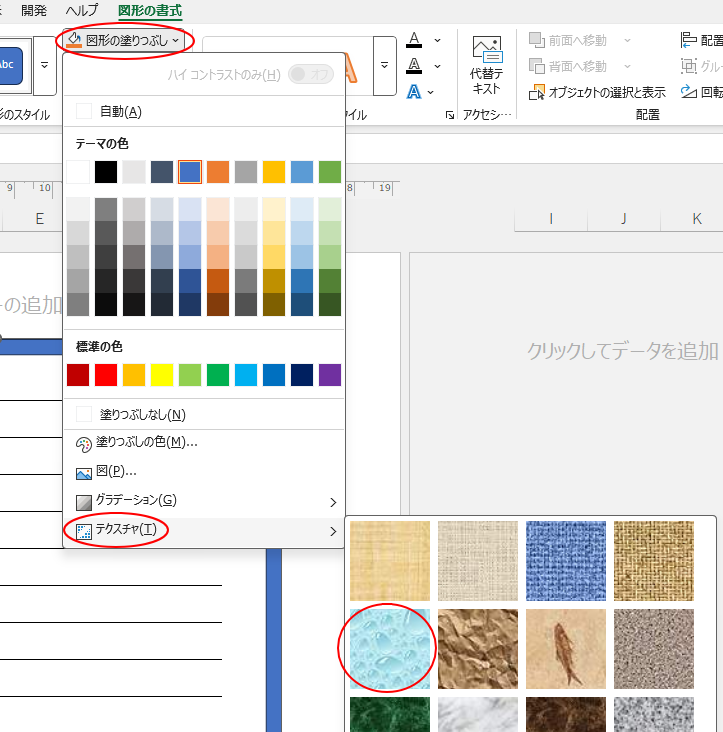Pick gold theme color swatch
723x732 pixels.
coord(274,172)
